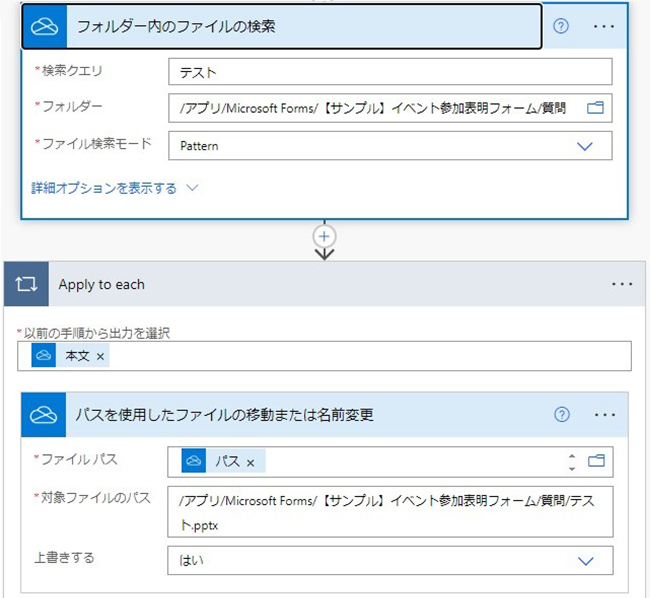
Task: Remove the パス token from ファイルパス
Action: (250, 462)
